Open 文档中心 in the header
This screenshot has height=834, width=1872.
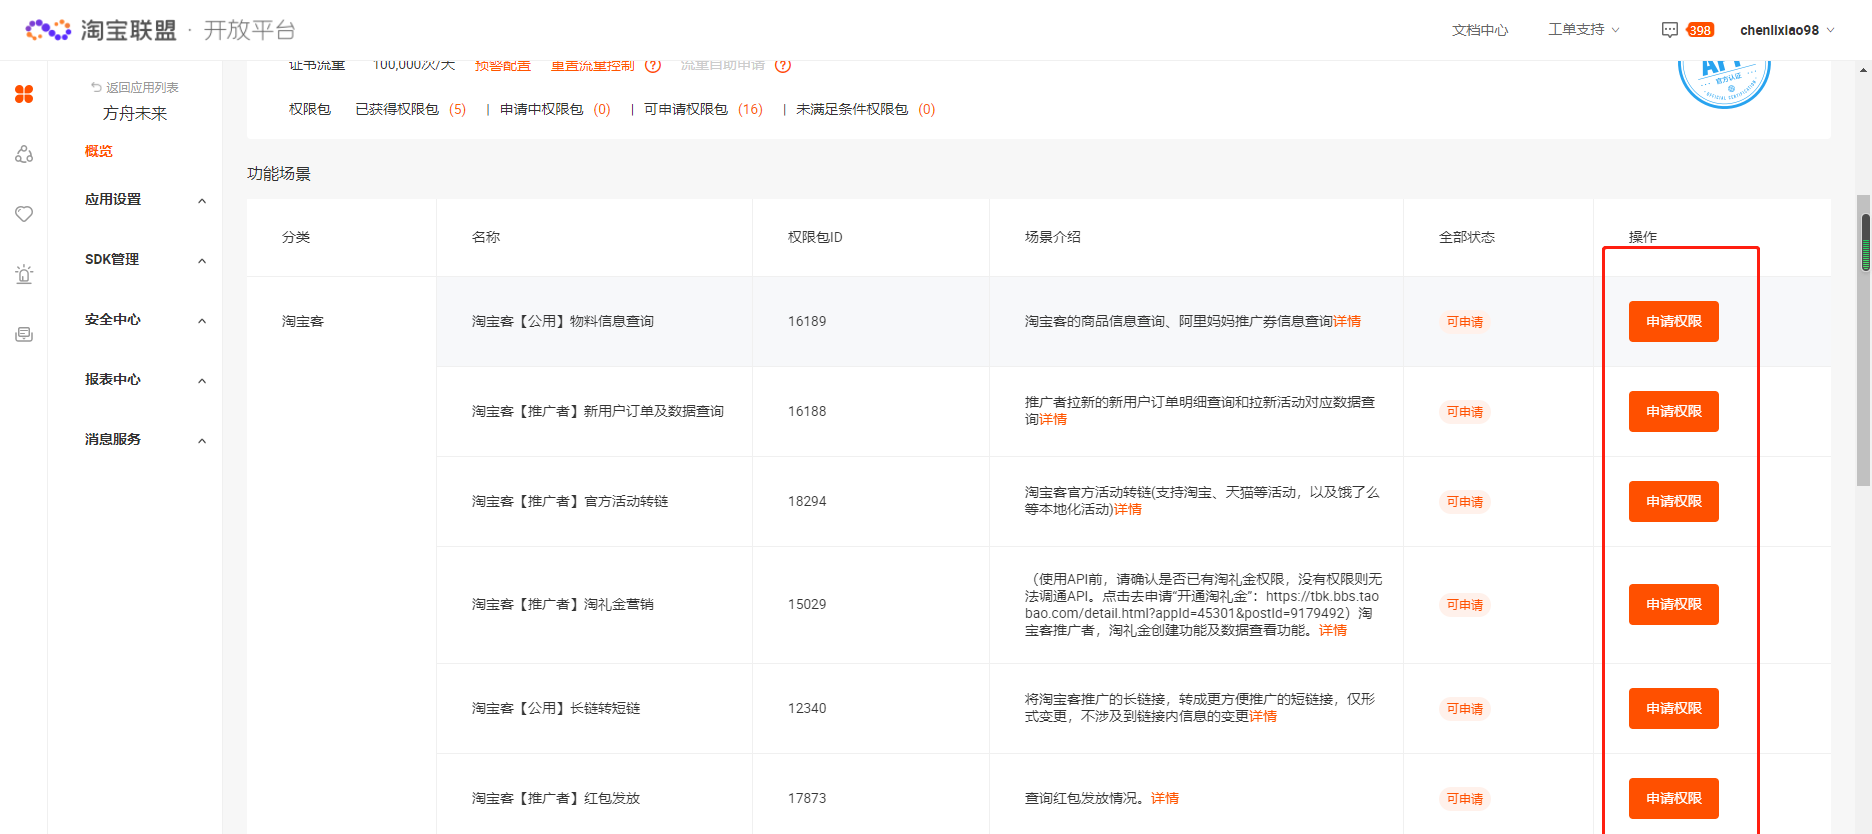[x=1480, y=30]
